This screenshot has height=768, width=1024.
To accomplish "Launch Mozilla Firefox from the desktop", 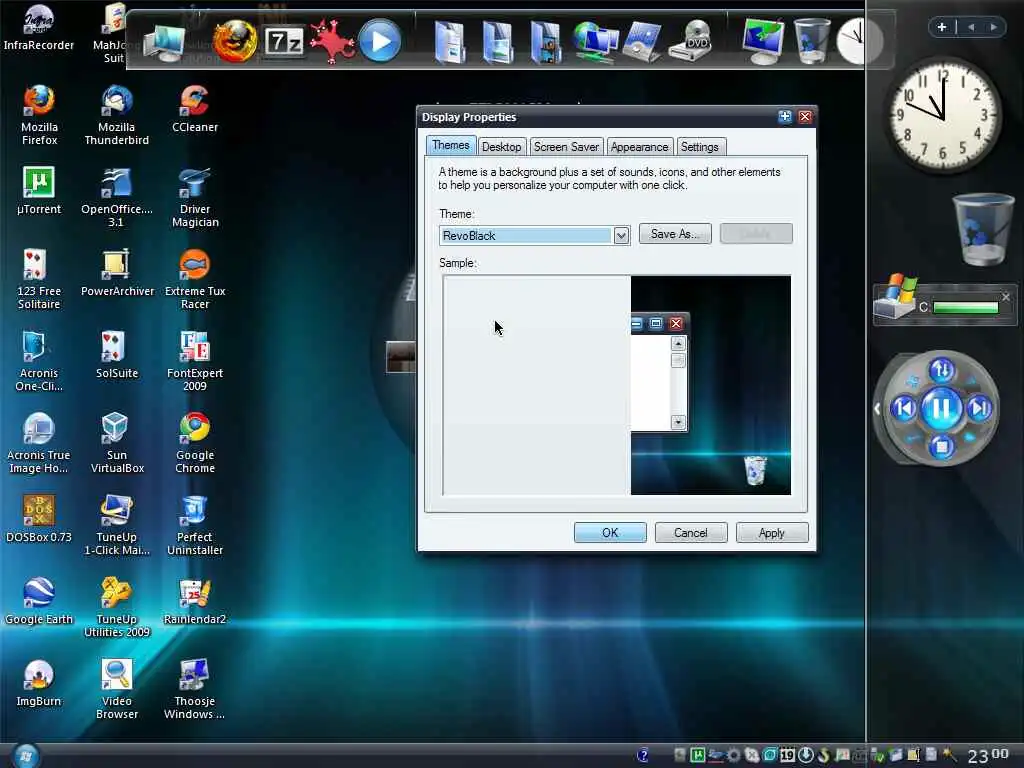I will (39, 114).
